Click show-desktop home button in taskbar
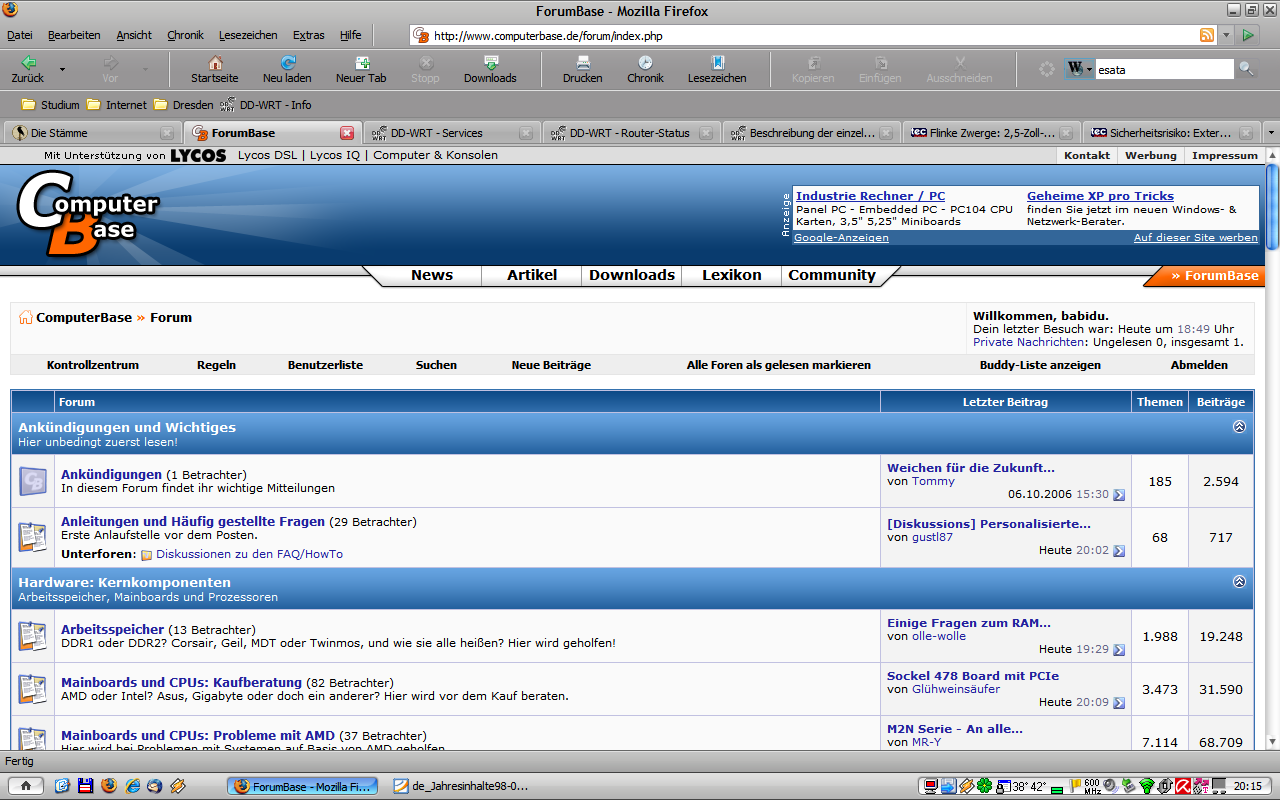 pyautogui.click(x=26, y=786)
